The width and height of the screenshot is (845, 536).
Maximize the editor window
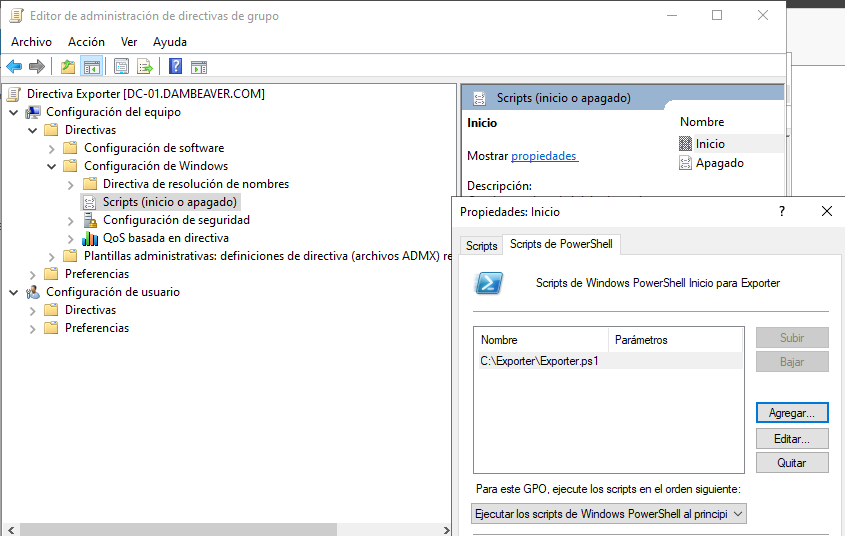(x=717, y=16)
